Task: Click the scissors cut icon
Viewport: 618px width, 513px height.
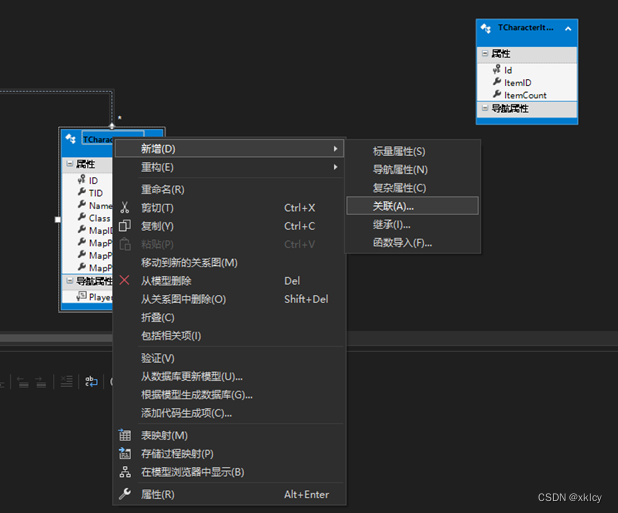Action: tap(125, 208)
